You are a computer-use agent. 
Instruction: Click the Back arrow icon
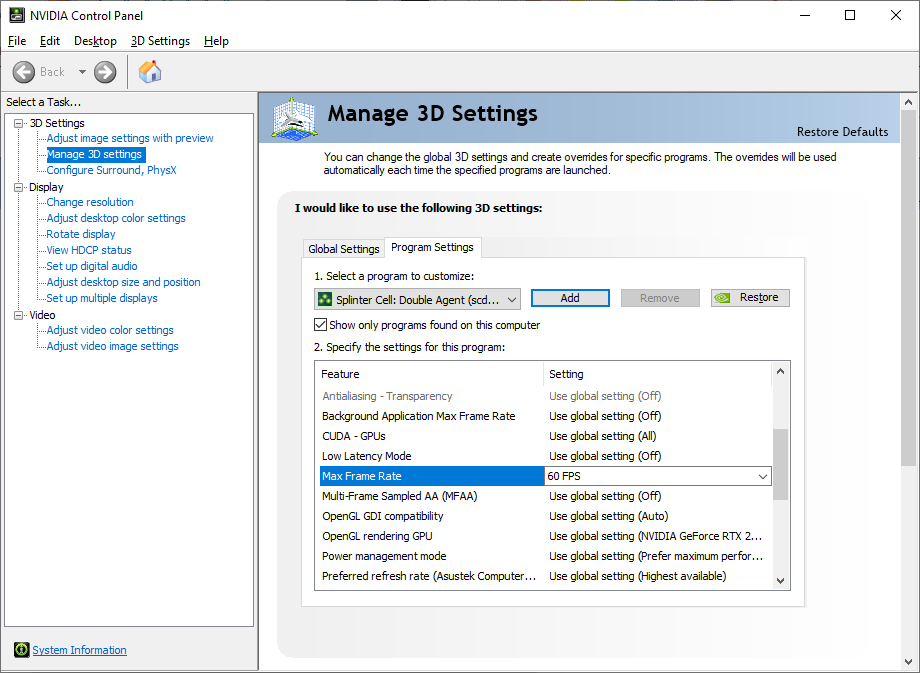point(24,72)
